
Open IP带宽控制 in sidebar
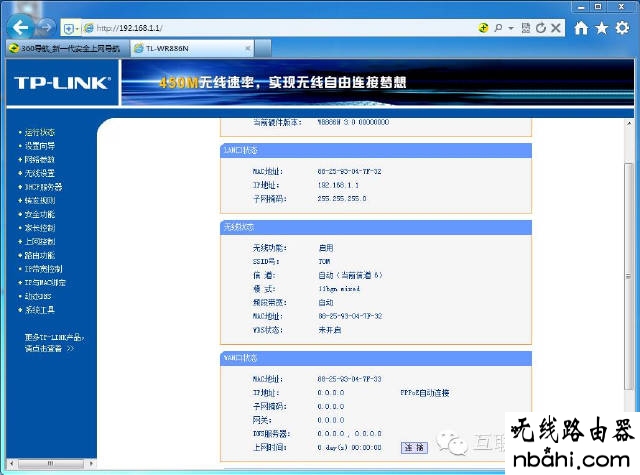[x=43, y=269]
